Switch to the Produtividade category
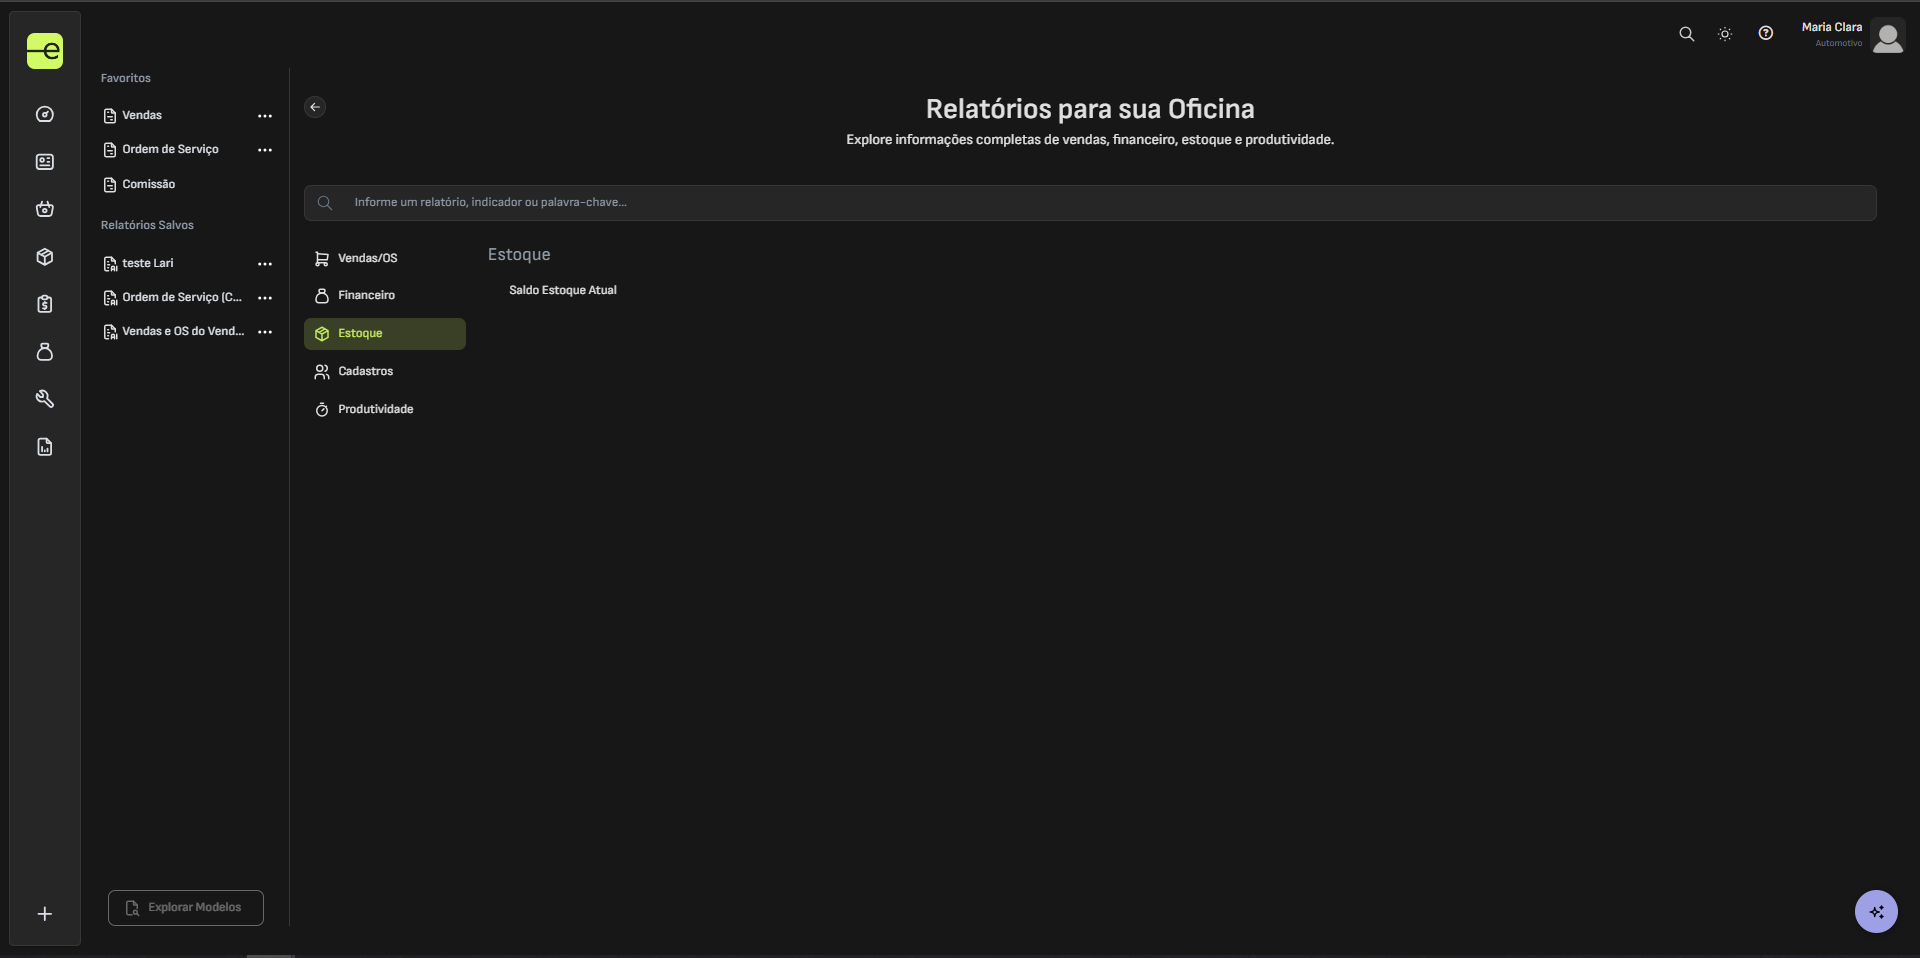Screen dimensions: 1920x958 (x=375, y=409)
